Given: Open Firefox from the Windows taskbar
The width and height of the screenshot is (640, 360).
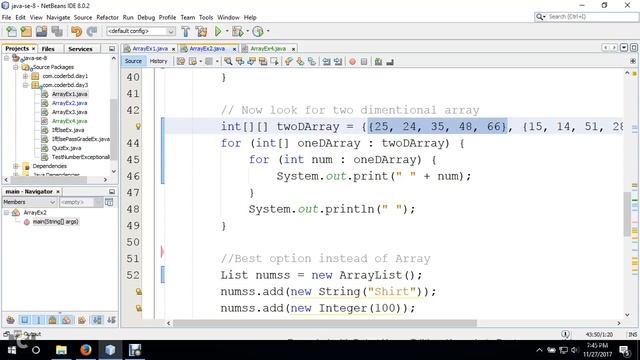Looking at the screenshot, I should coord(86,350).
